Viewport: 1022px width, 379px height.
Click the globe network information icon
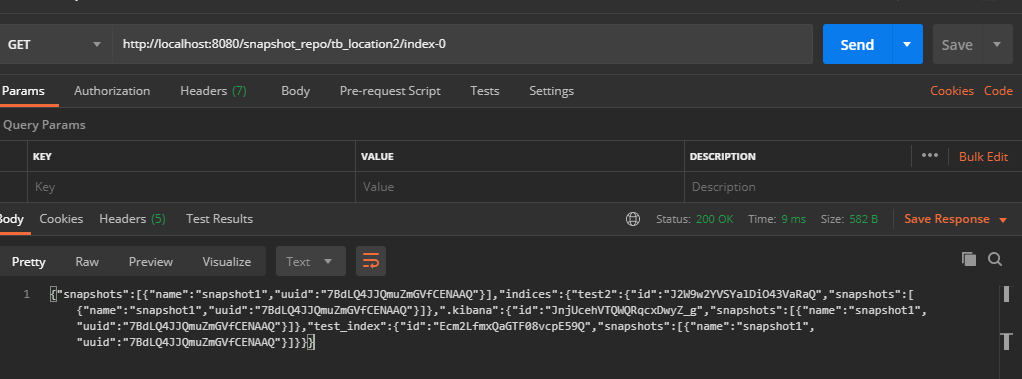(x=633, y=219)
